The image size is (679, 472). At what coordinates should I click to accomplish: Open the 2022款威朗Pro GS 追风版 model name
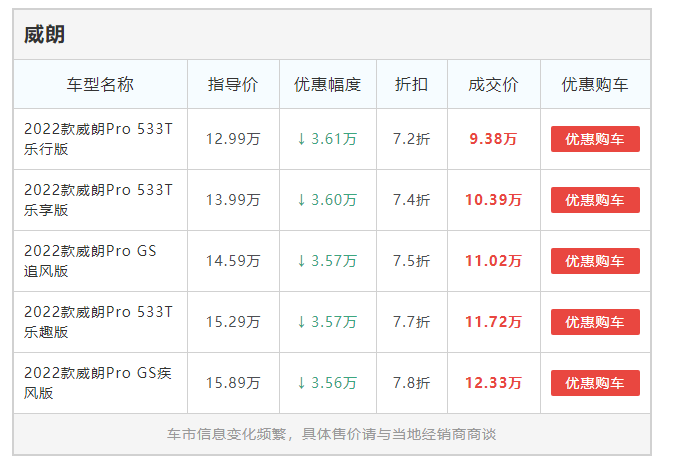90,261
